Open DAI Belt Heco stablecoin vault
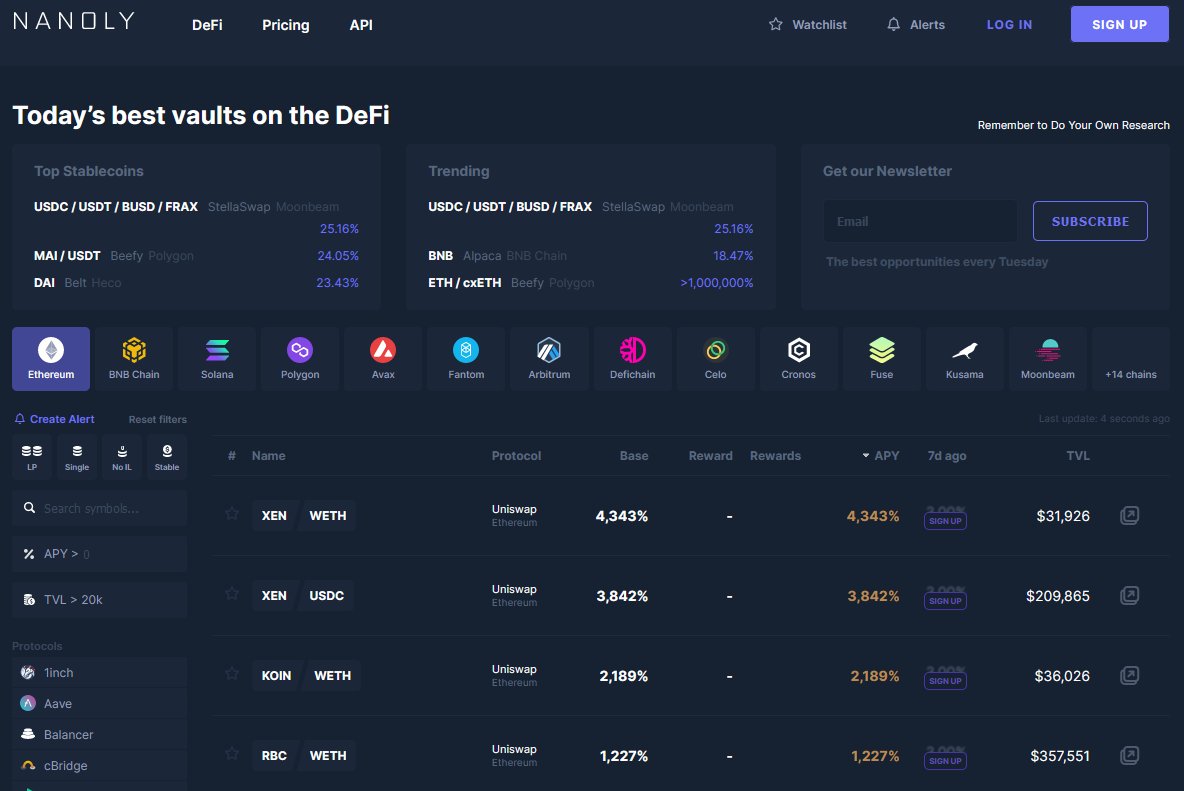1184x791 pixels. (196, 282)
